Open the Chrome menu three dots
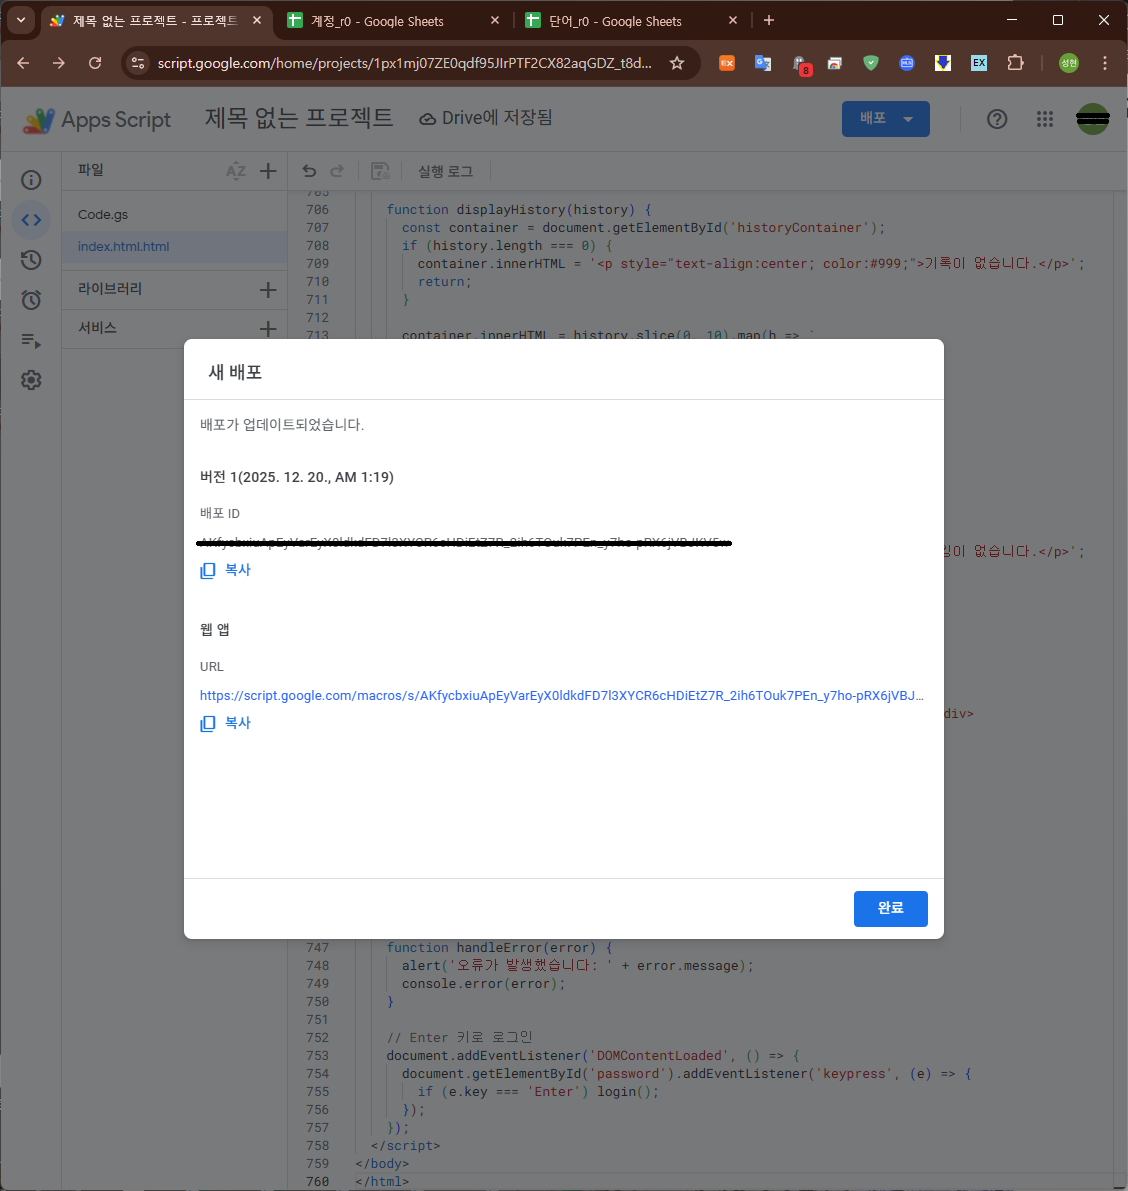 [1104, 63]
